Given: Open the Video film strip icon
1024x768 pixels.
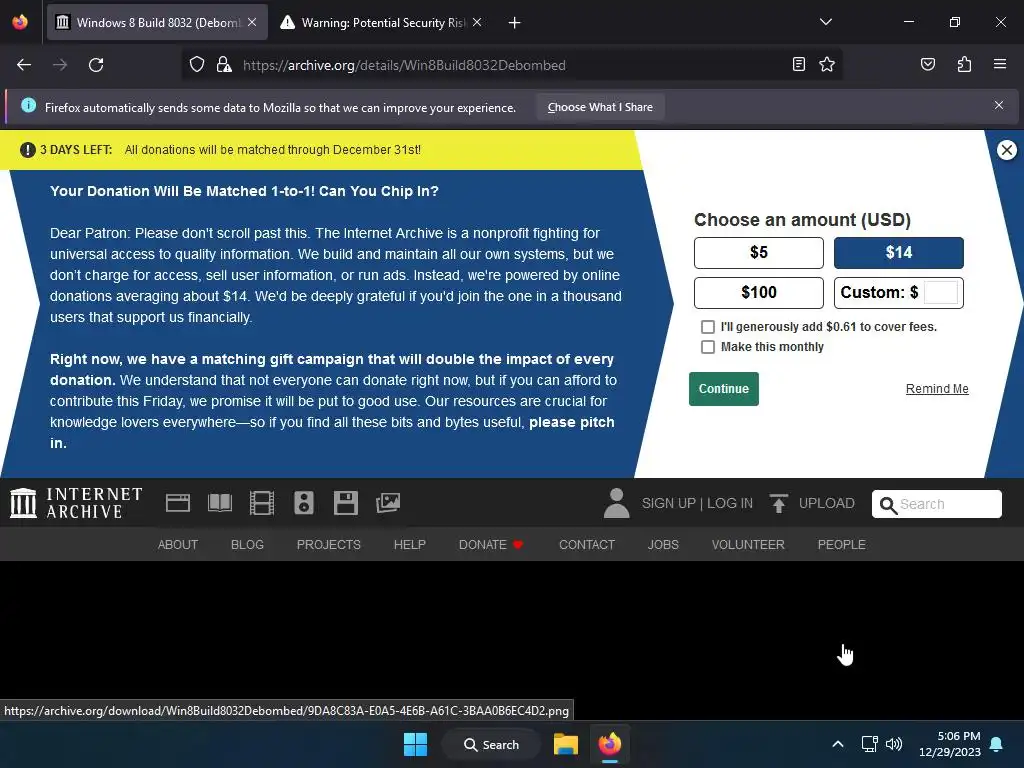Looking at the screenshot, I should [262, 503].
